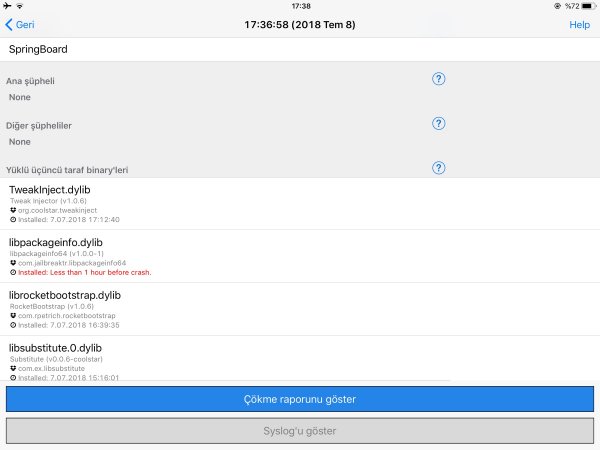The width and height of the screenshot is (600, 450).
Task: Tap the None value under Ana şüpheli
Action: coord(20,97)
